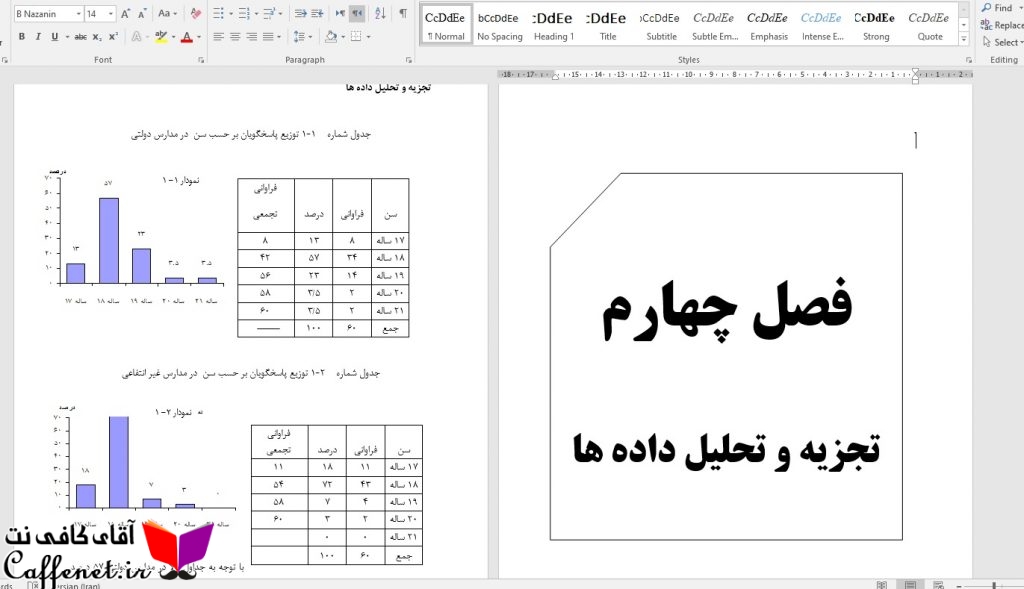
Task: Open line and paragraph spacing
Action: pos(298,37)
